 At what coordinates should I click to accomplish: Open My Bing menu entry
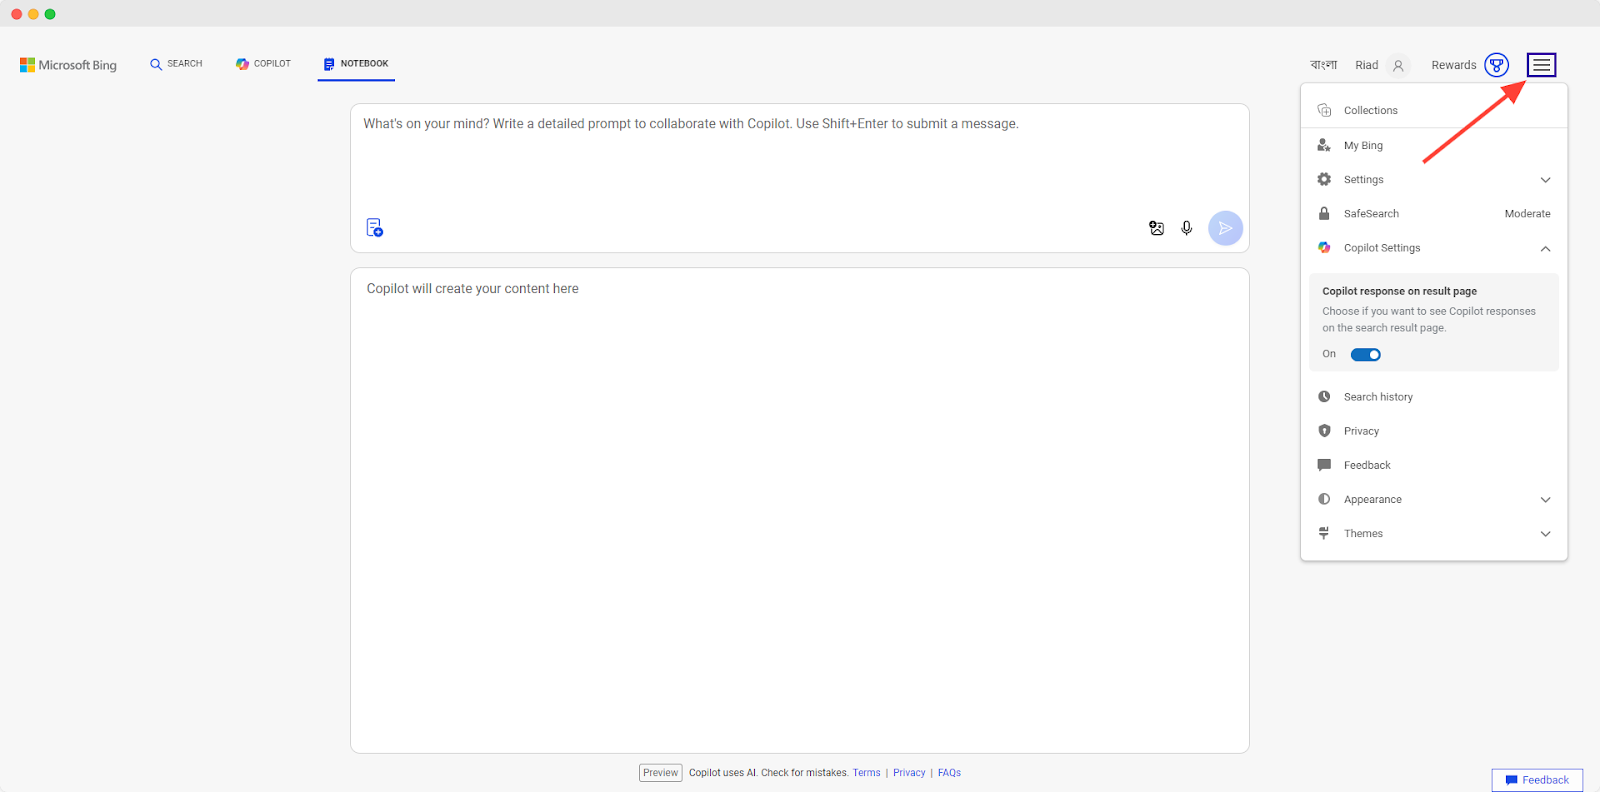1434,145
